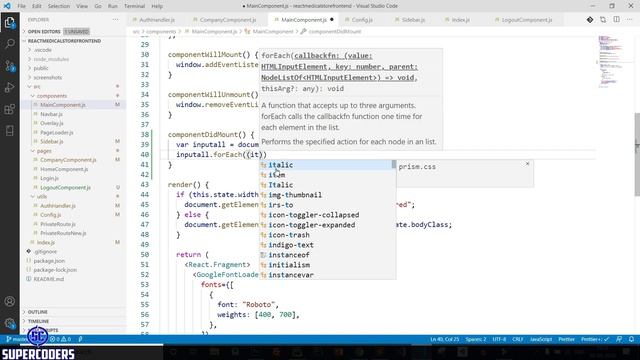Image resolution: width=640 pixels, height=360 pixels.
Task: Open the Run menu
Action: click(x=113, y=6)
